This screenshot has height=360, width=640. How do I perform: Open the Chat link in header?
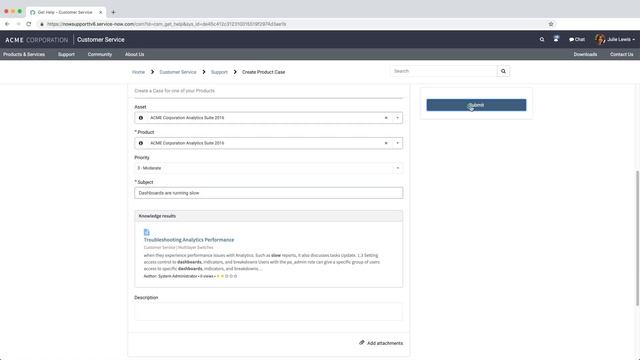[577, 40]
